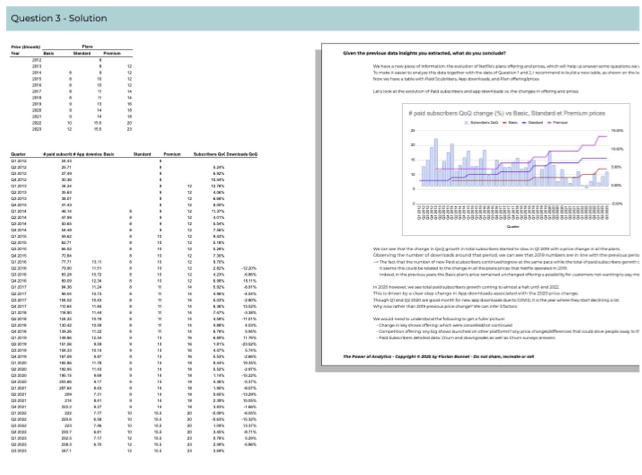The width and height of the screenshot is (642, 475).
Task: Select the Q3 2023 quarter cell
Action: (18, 451)
